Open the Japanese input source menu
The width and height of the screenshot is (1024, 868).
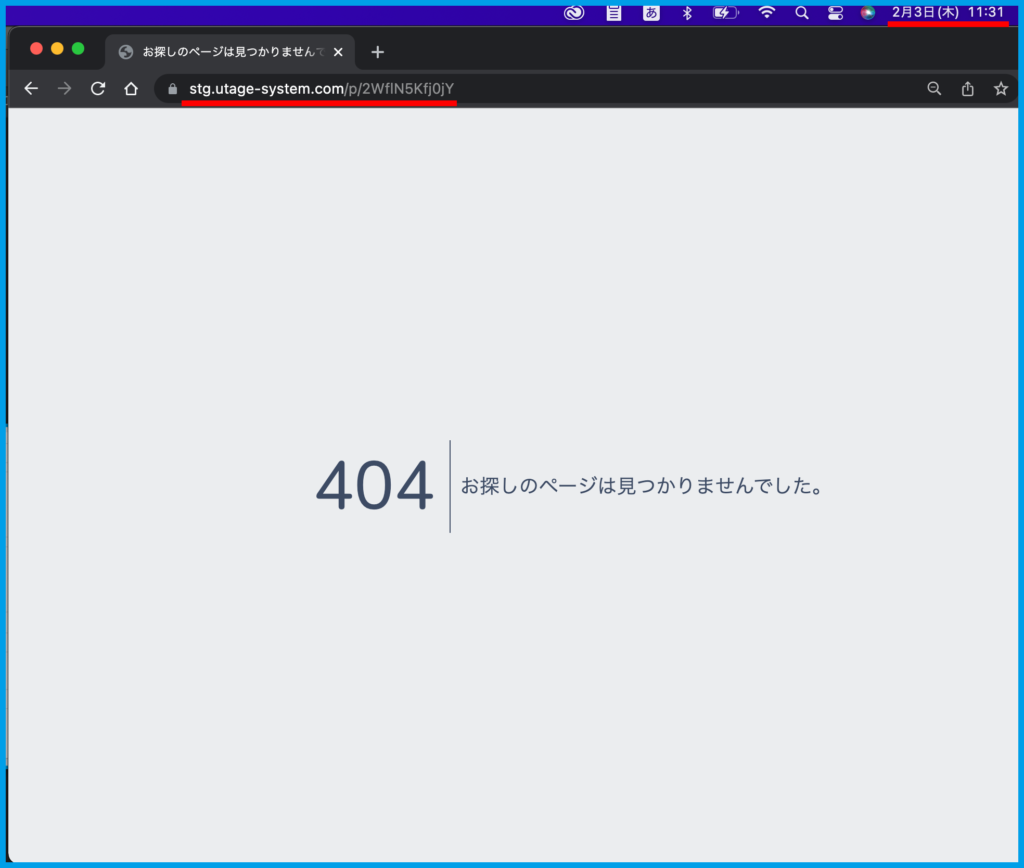tap(651, 12)
